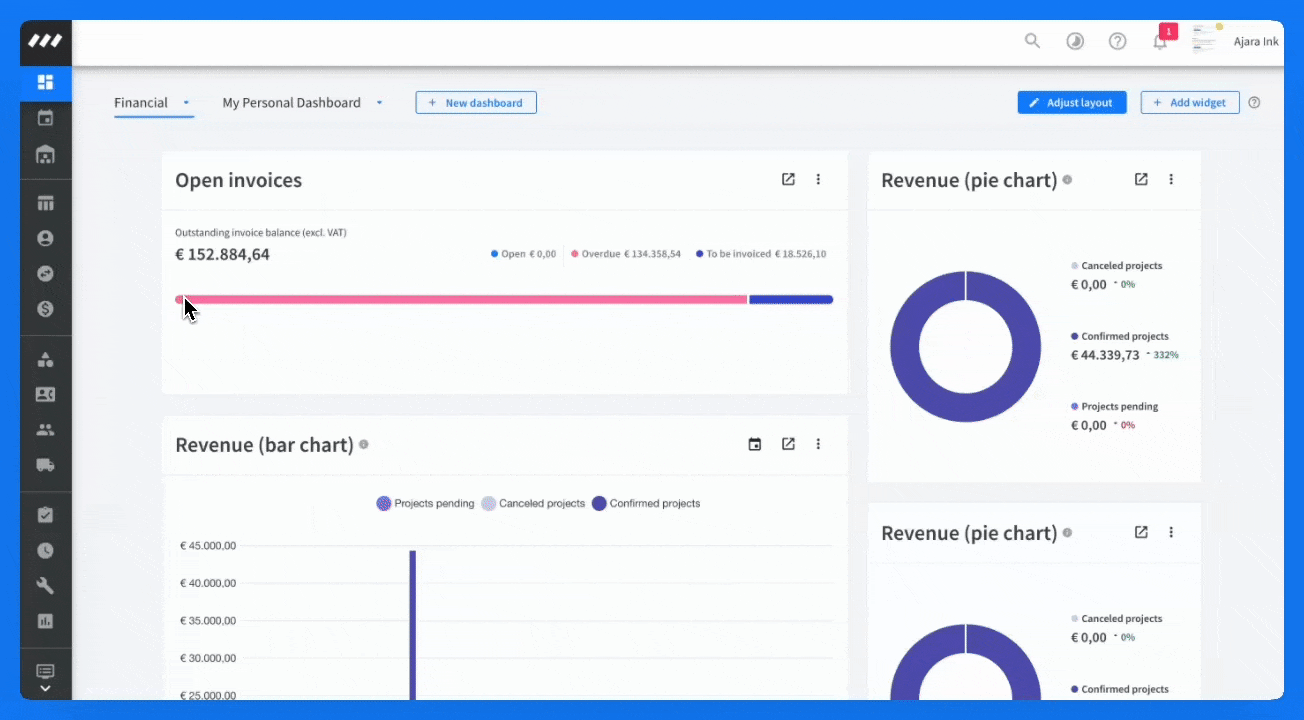Image resolution: width=1304 pixels, height=720 pixels.
Task: Click Projects pending label in top pie chart
Action: click(1119, 407)
